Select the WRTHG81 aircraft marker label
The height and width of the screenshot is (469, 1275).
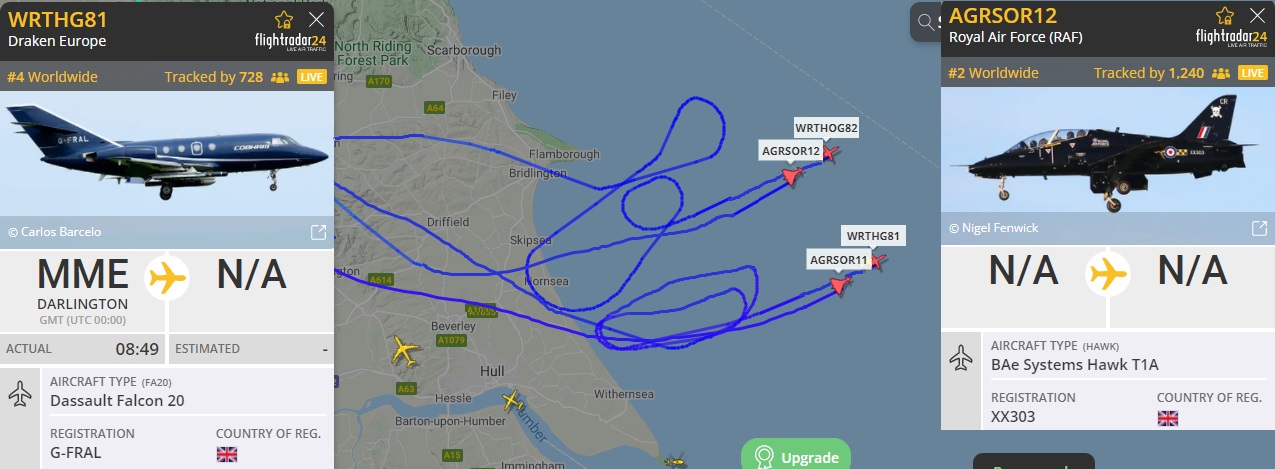[874, 236]
